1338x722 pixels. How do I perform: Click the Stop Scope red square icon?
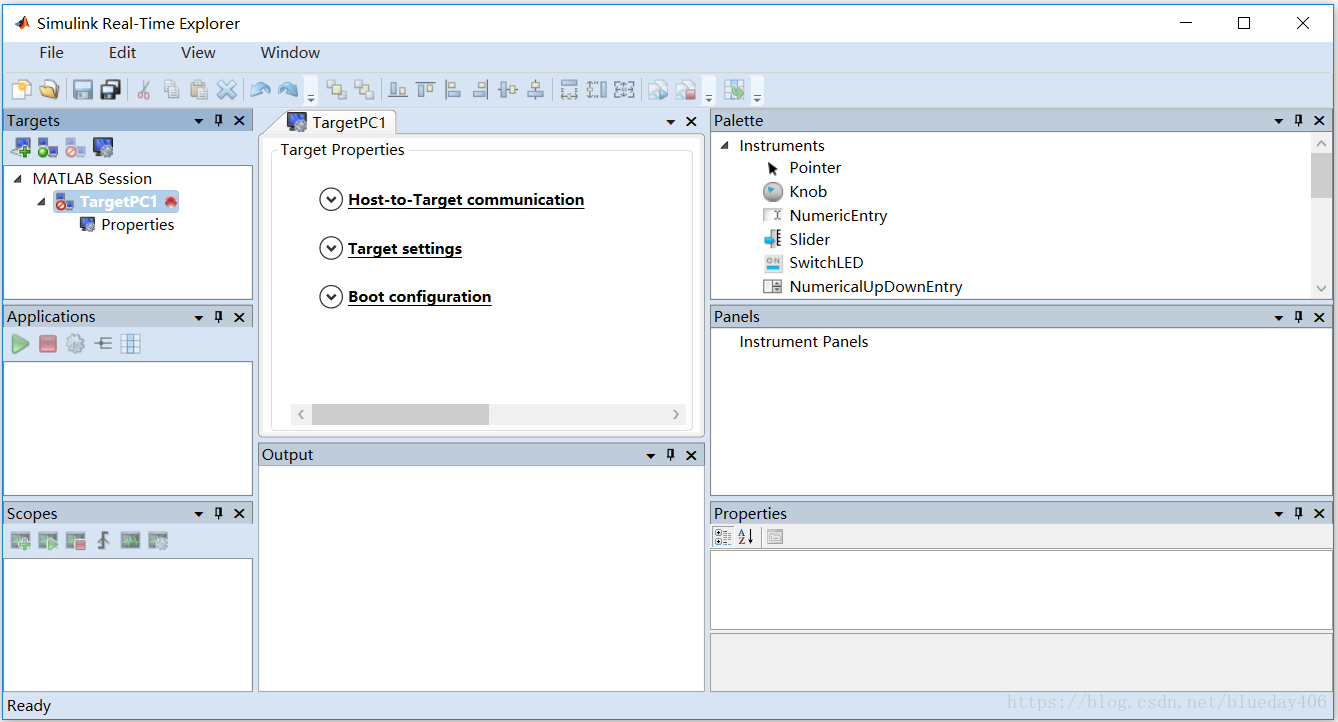click(76, 541)
